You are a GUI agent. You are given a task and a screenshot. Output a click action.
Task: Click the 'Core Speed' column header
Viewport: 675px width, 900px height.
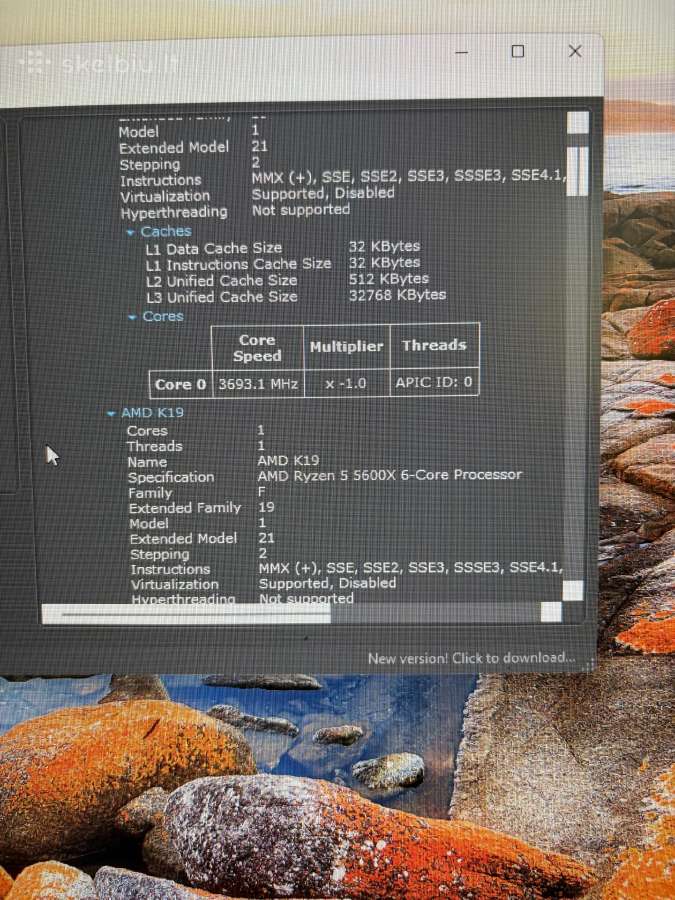257,348
